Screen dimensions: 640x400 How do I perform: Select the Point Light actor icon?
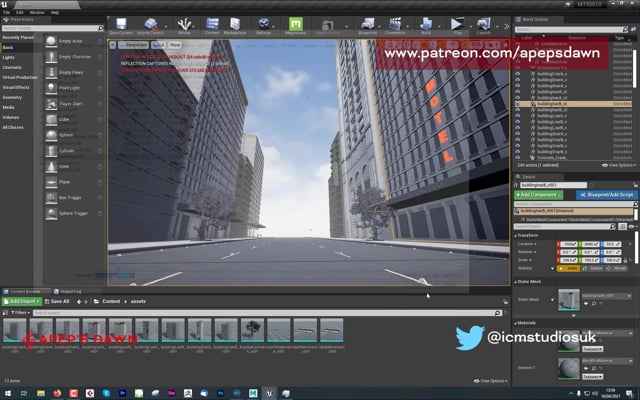pos(51,88)
